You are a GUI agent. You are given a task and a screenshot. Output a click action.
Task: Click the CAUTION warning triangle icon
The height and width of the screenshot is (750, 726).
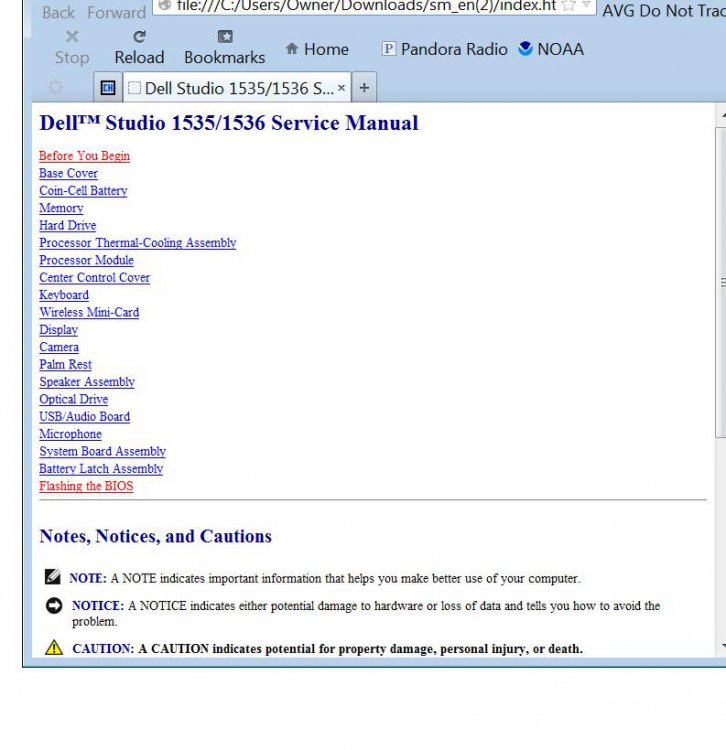coord(54,648)
